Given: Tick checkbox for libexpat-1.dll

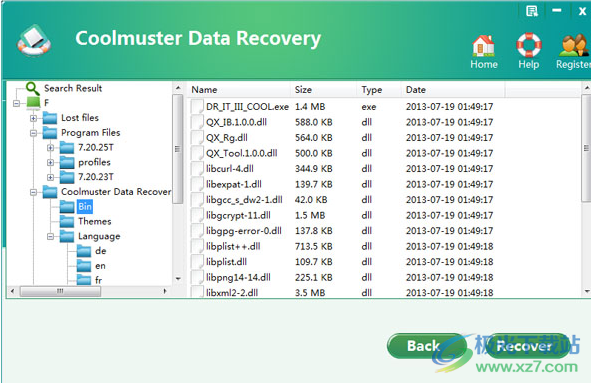Looking at the screenshot, I should point(197,184).
